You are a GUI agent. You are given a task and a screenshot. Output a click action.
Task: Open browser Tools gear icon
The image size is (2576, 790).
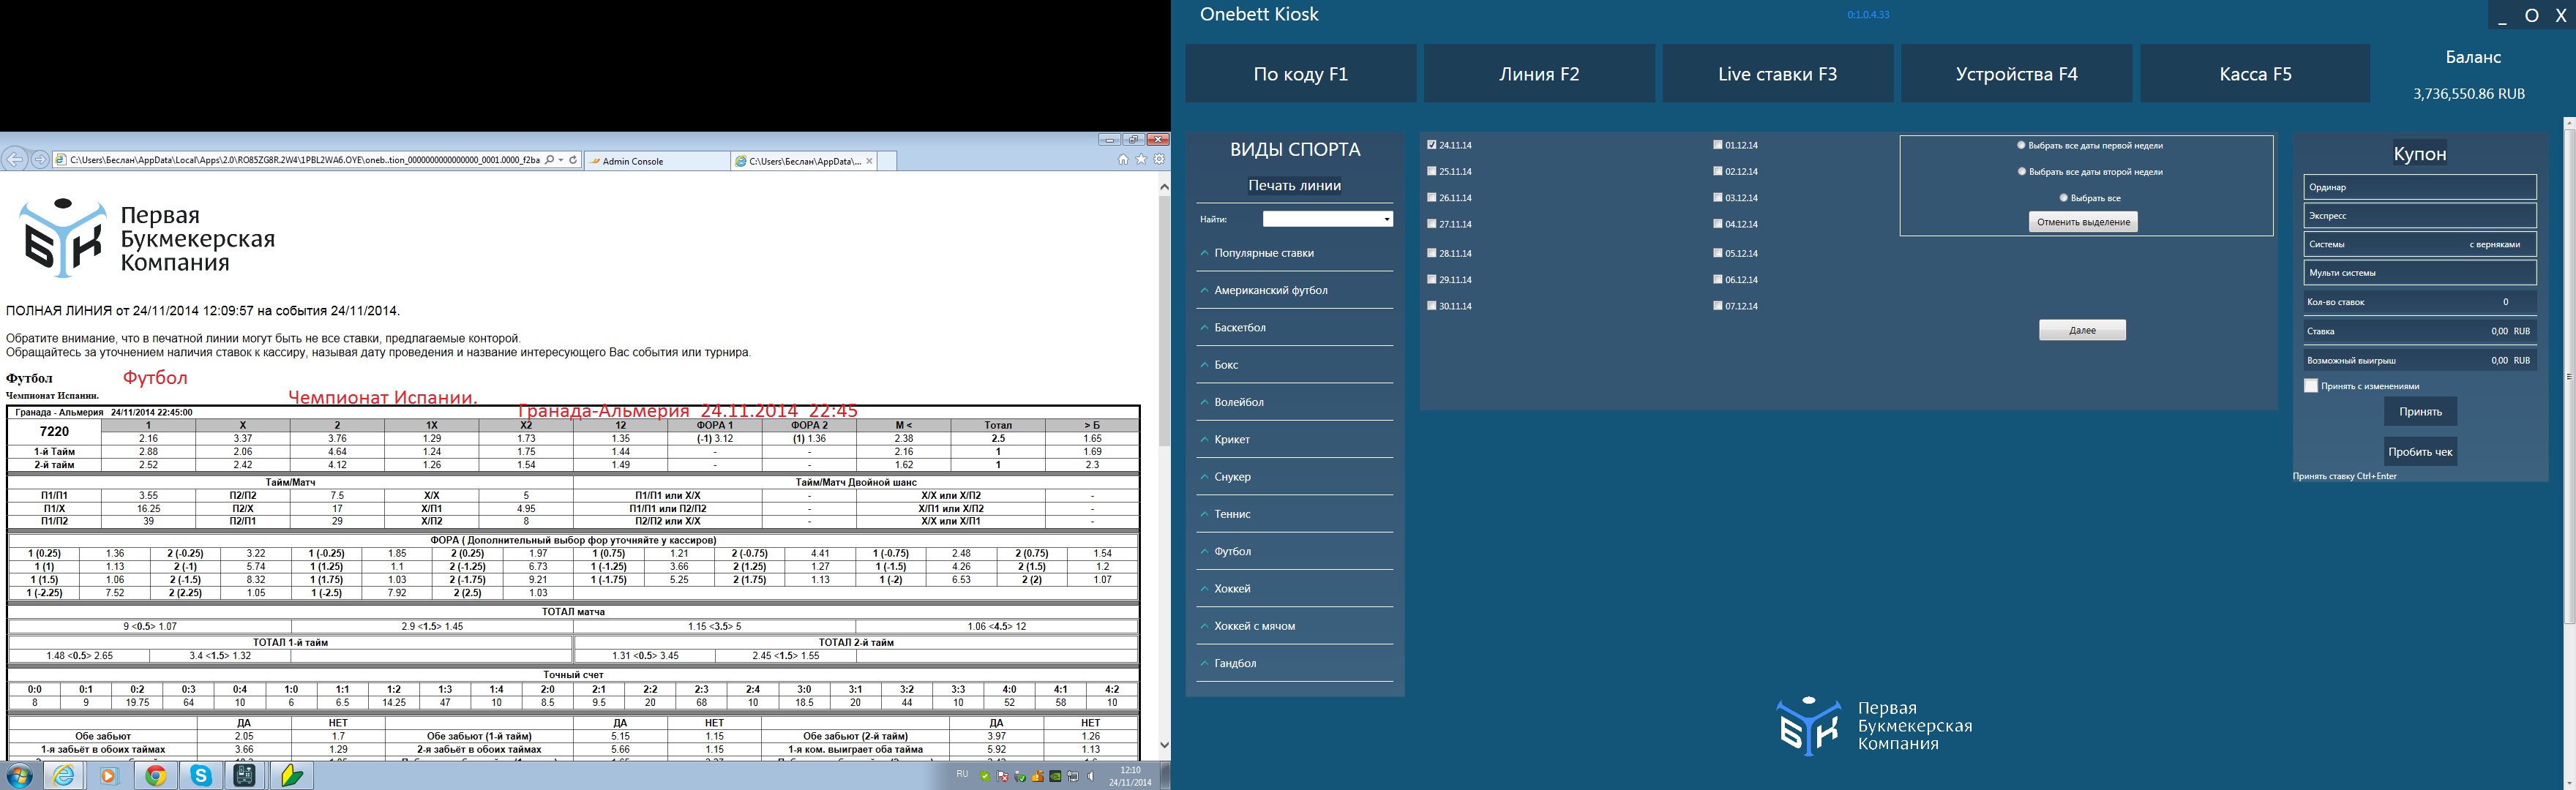1159,160
